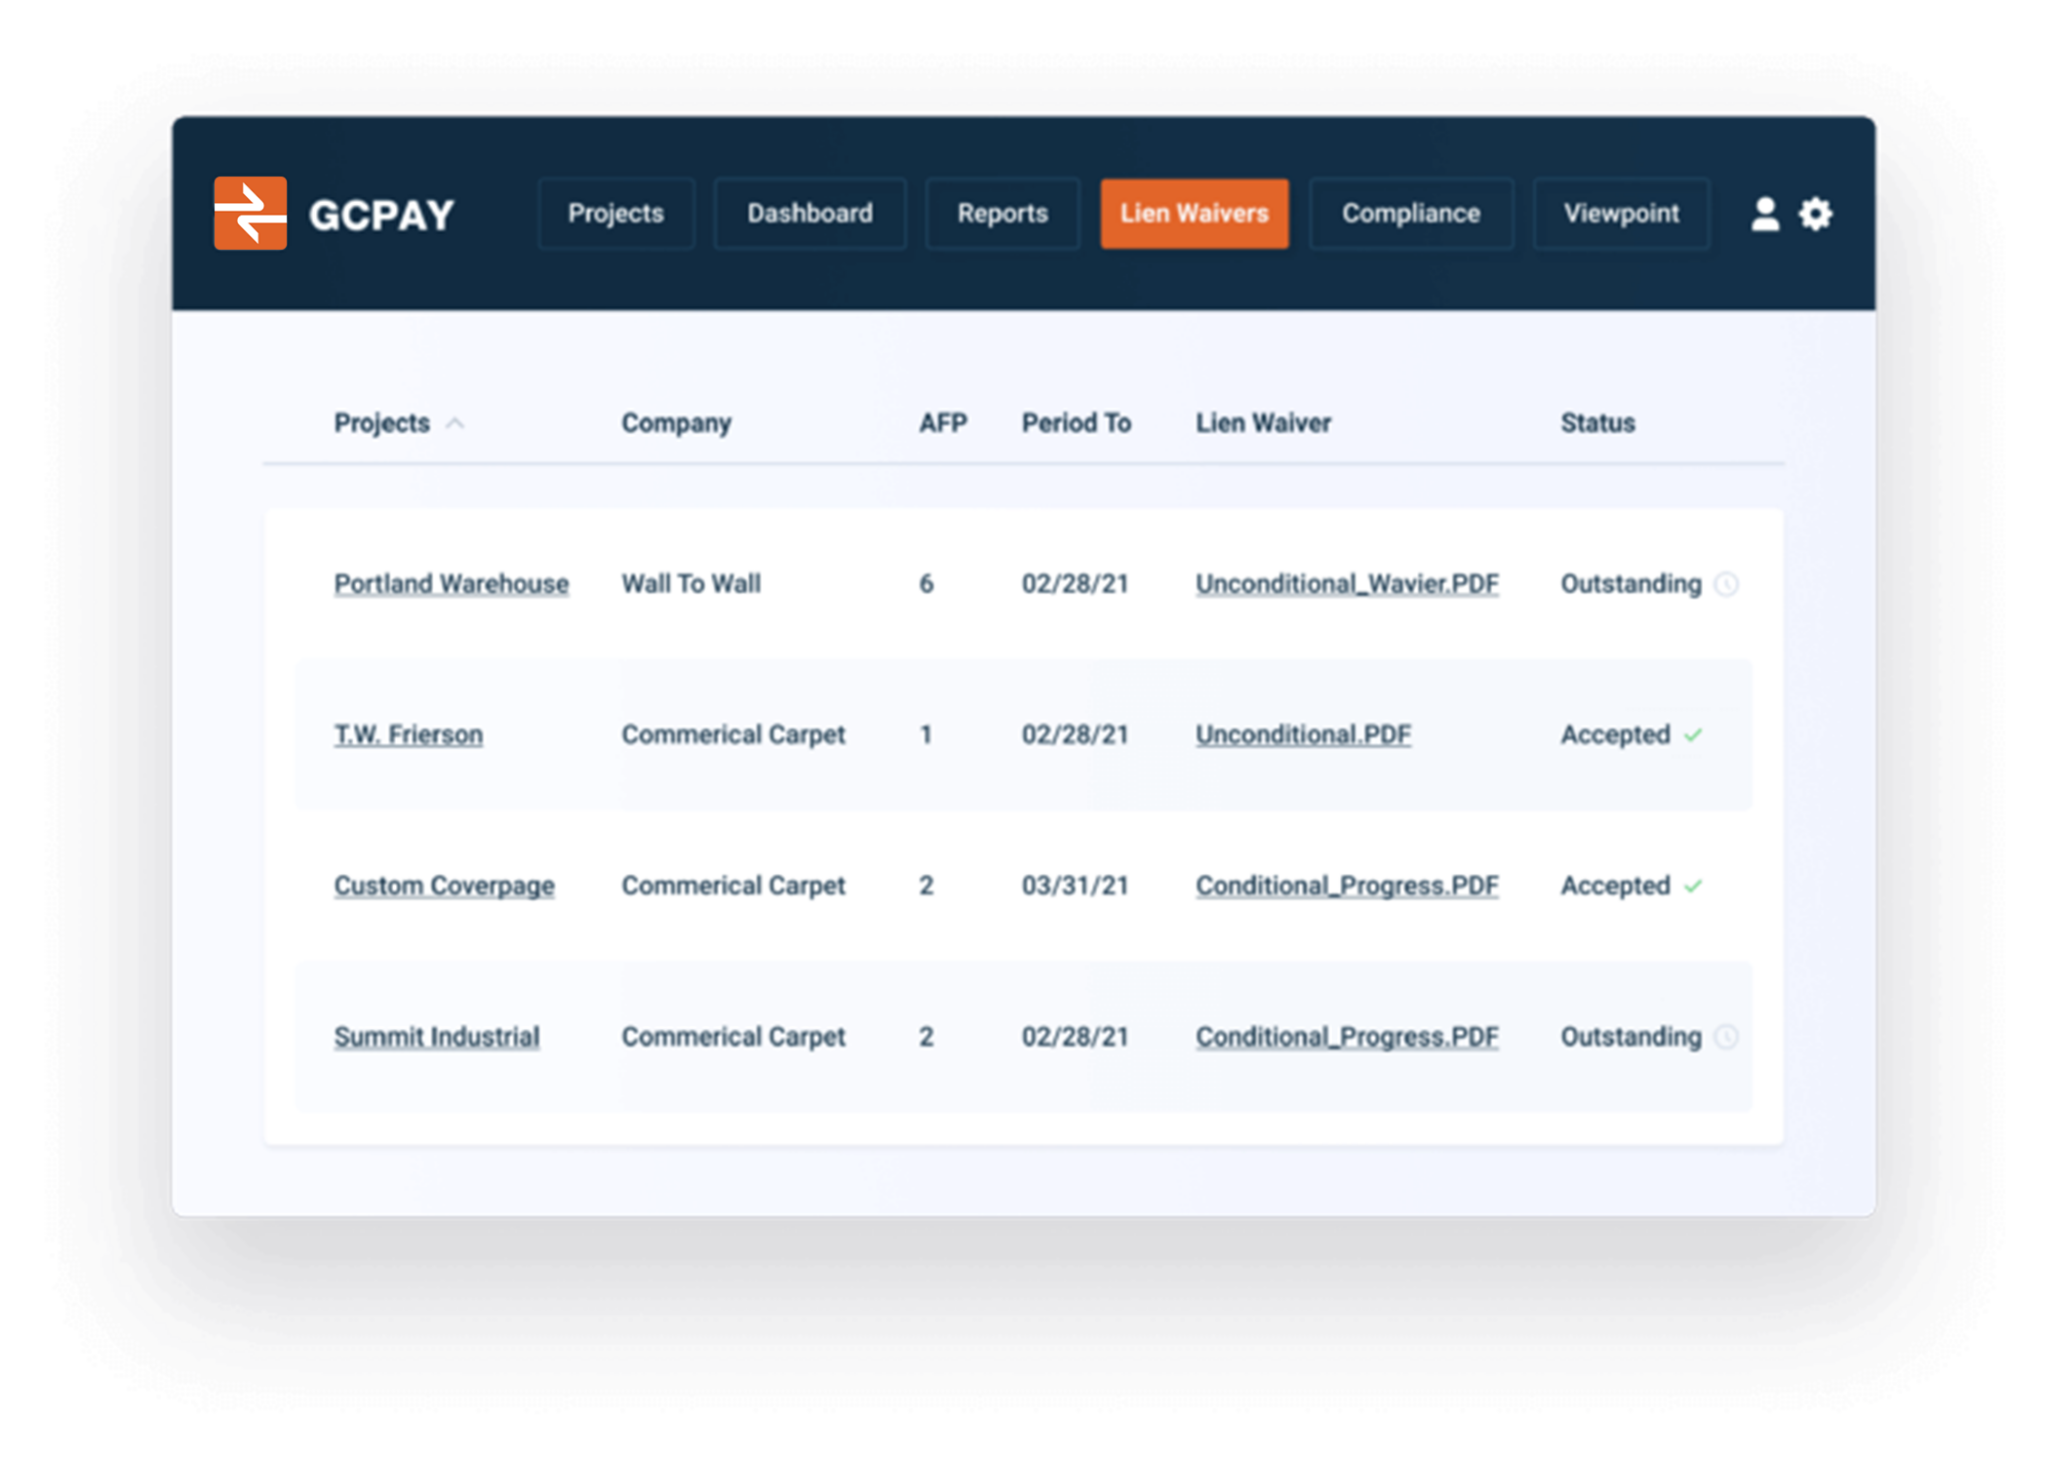Click the clock icon beside Portland Warehouse's Outstanding status

1729,585
